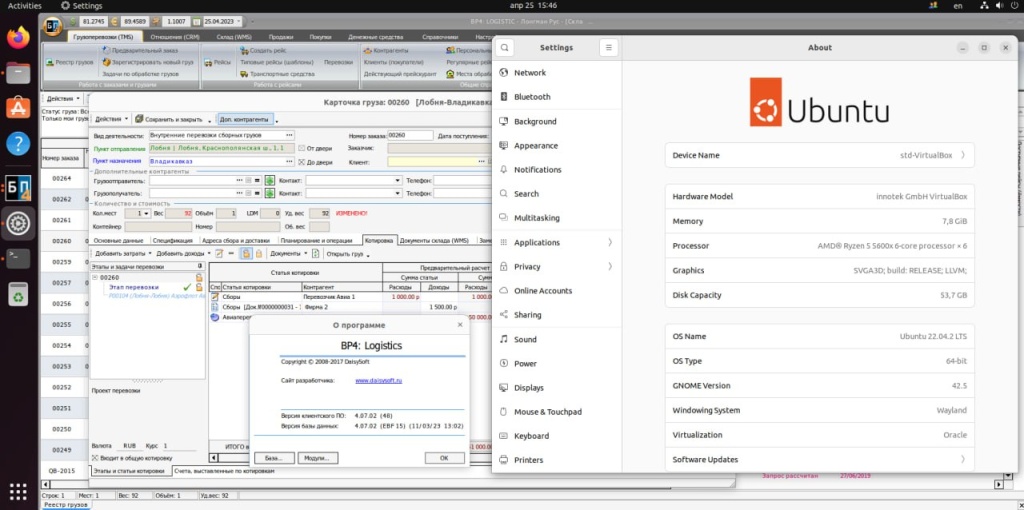Open Displays in the Settings sidebar

tap(556, 388)
